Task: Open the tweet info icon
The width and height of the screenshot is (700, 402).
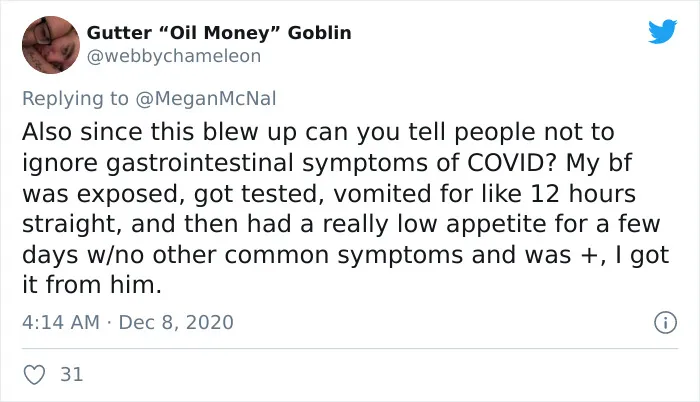Action: point(665,322)
